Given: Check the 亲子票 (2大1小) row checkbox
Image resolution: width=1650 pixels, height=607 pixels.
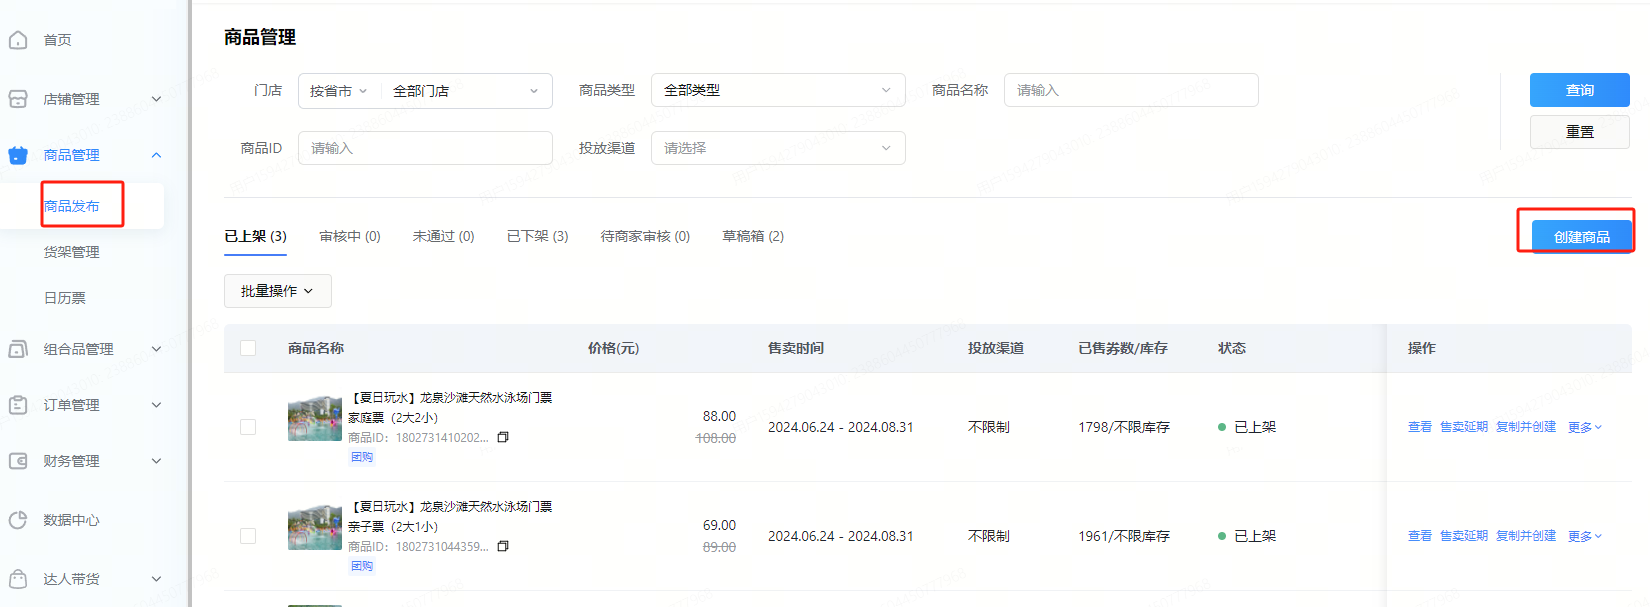Looking at the screenshot, I should [x=248, y=536].
